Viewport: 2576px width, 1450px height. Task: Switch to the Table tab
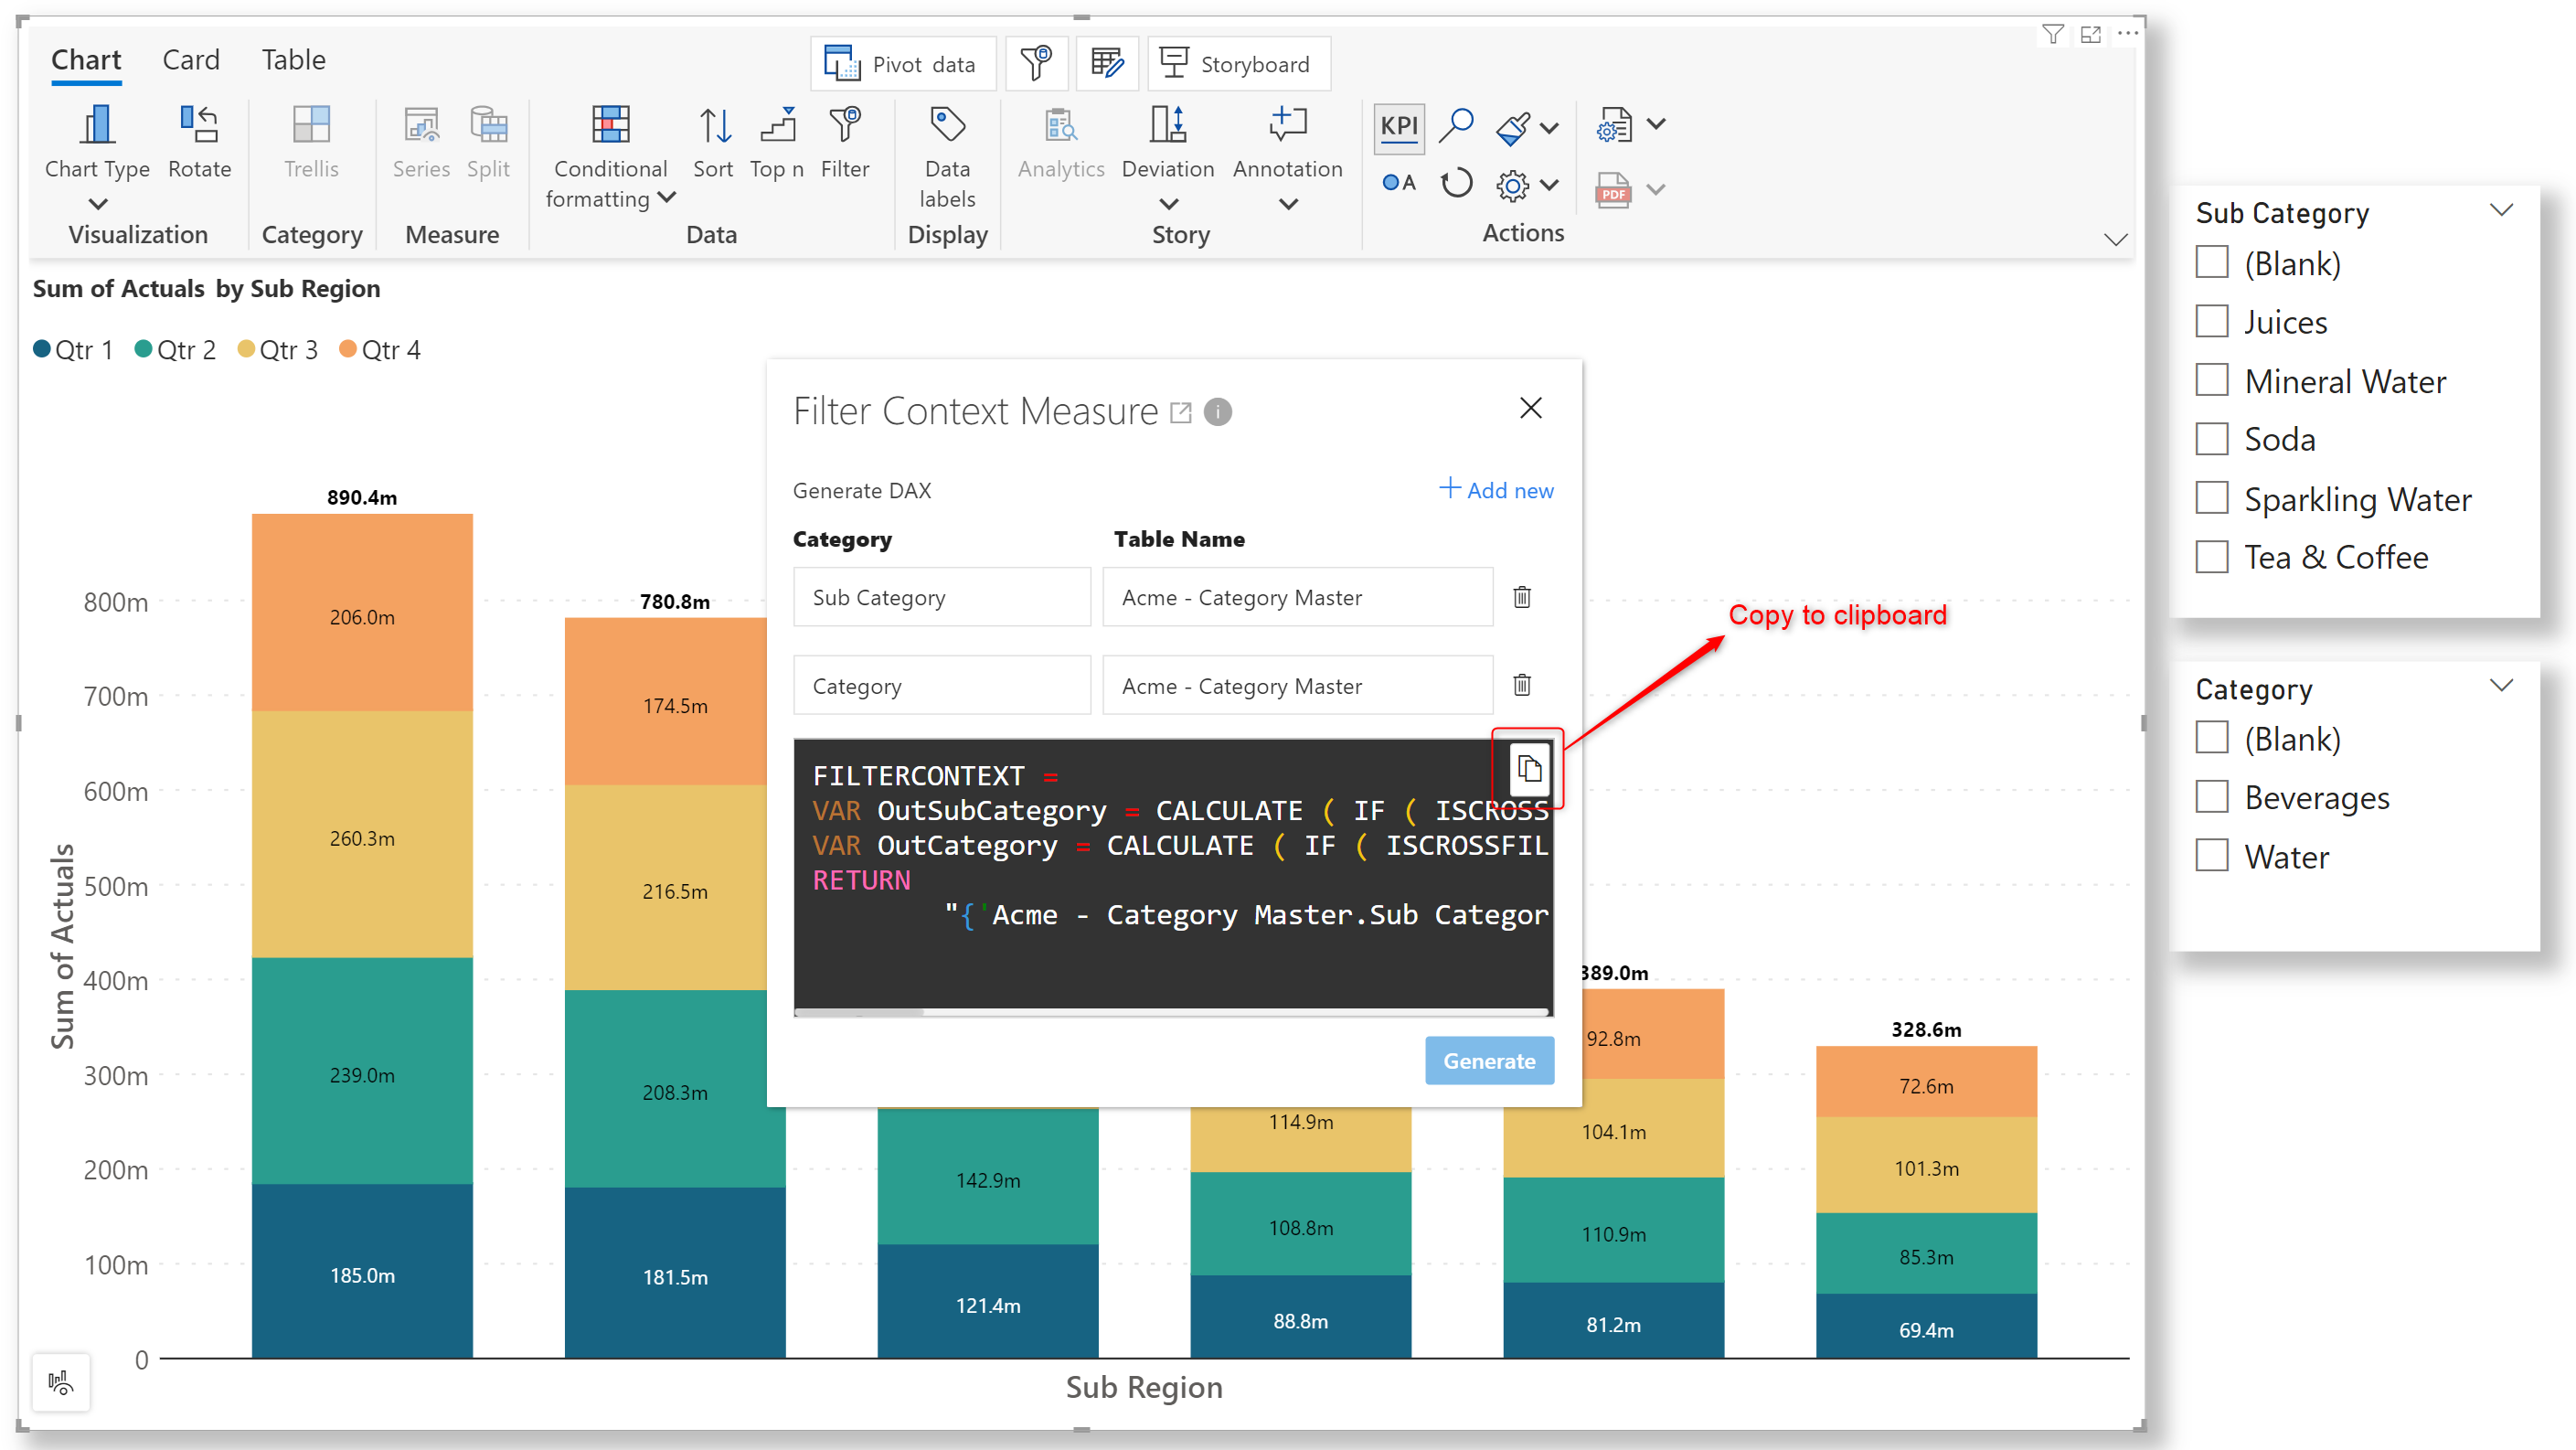[293, 60]
